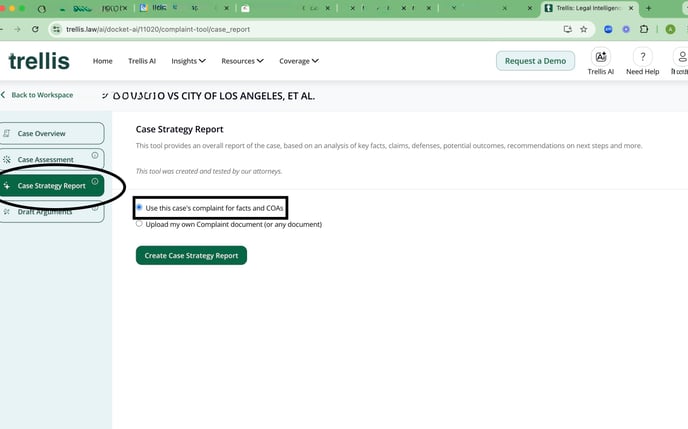Select 'Use this case's complaint' radio option
This screenshot has width=688, height=429.
139,207
